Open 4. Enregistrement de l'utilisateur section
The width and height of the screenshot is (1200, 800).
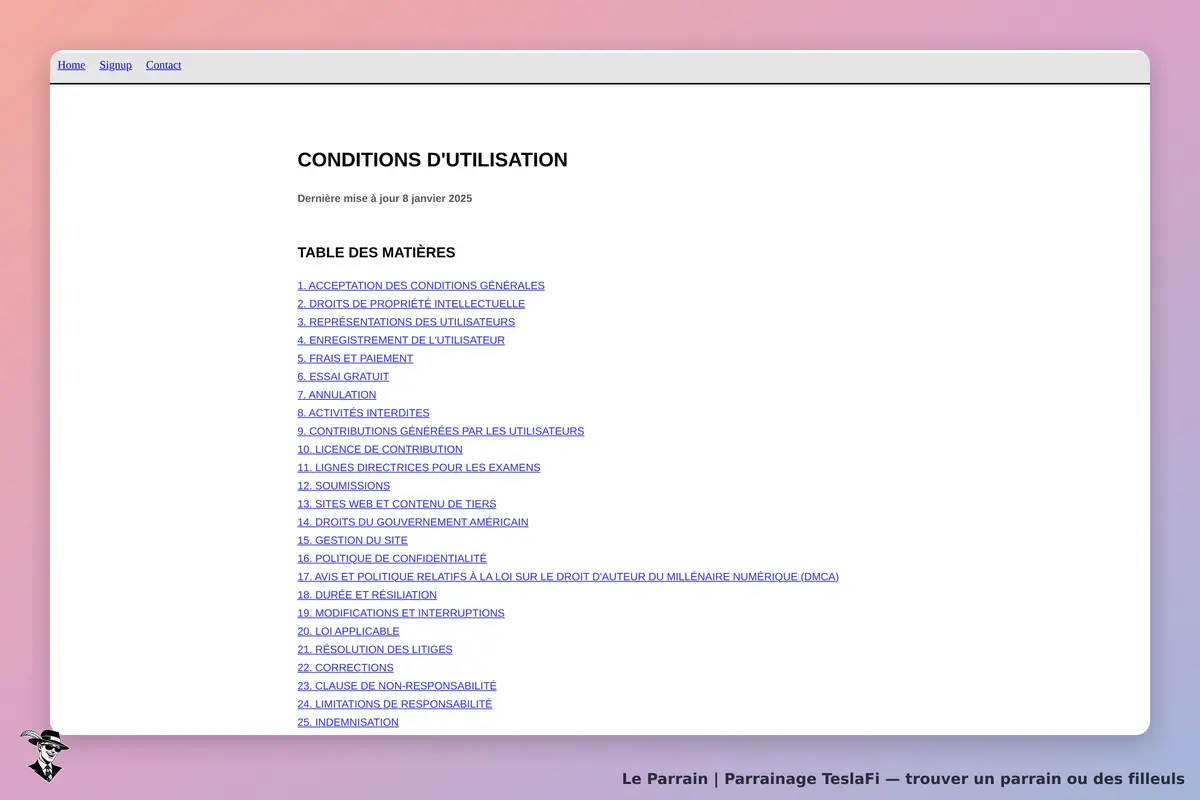pyautogui.click(x=401, y=340)
